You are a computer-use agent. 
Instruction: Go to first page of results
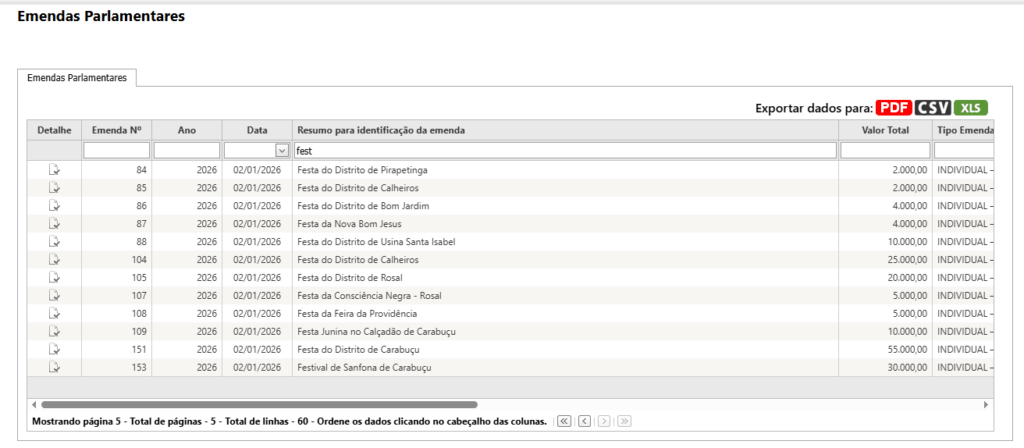coord(564,422)
